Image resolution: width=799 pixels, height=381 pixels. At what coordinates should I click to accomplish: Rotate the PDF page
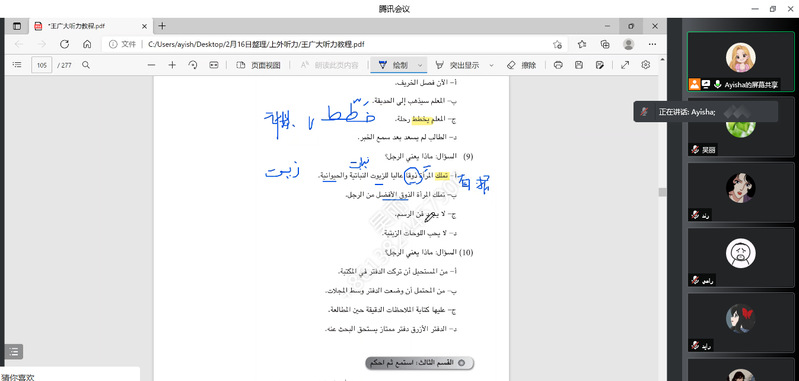193,65
